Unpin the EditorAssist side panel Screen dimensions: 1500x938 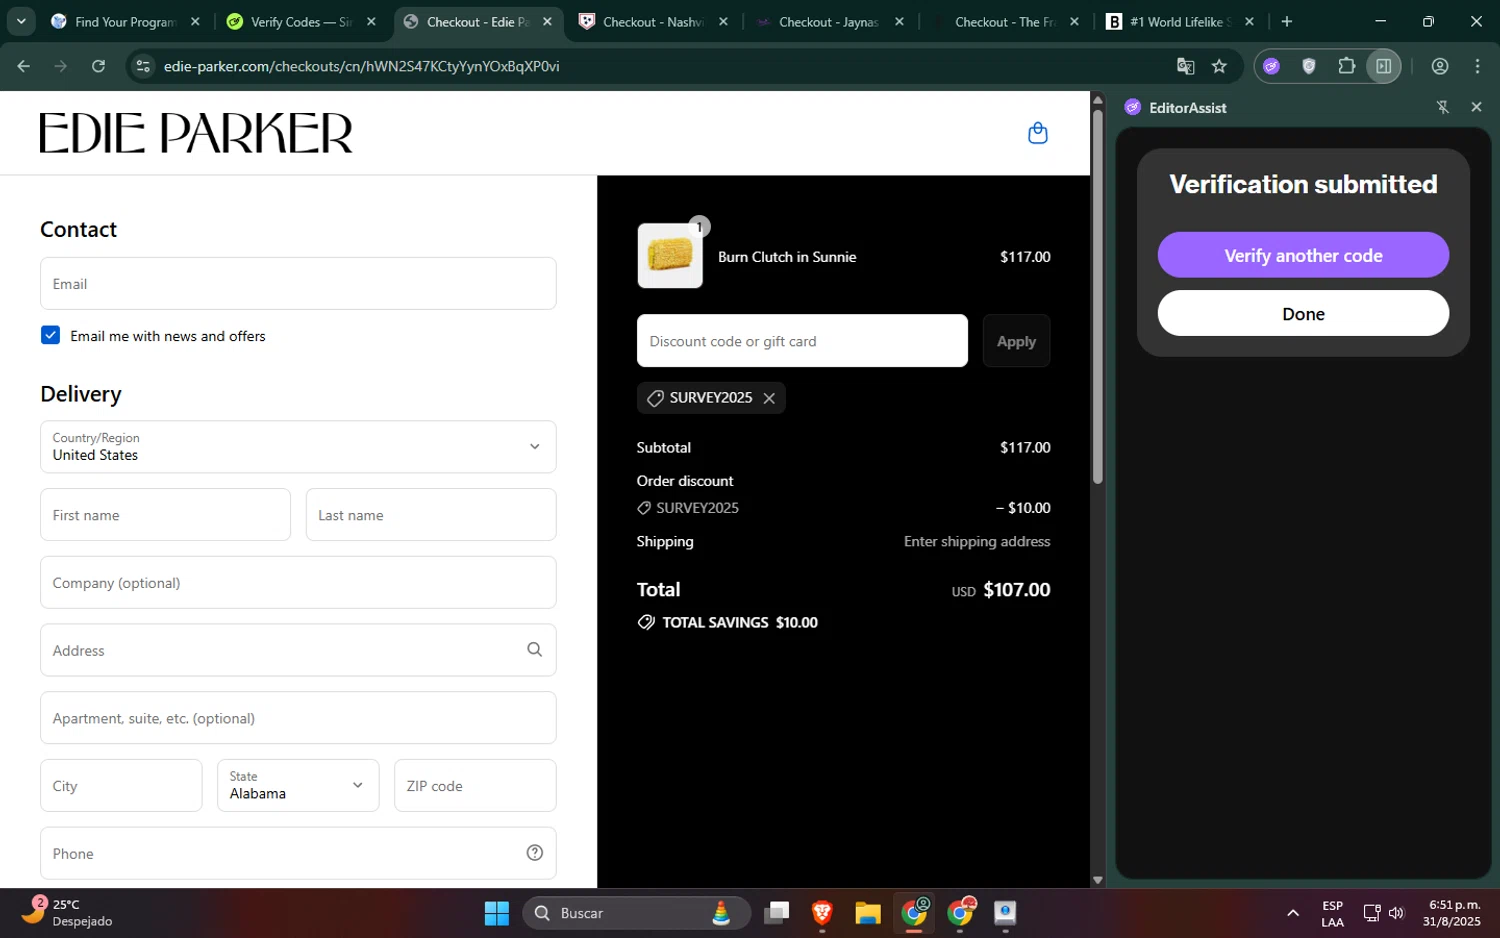(1443, 107)
